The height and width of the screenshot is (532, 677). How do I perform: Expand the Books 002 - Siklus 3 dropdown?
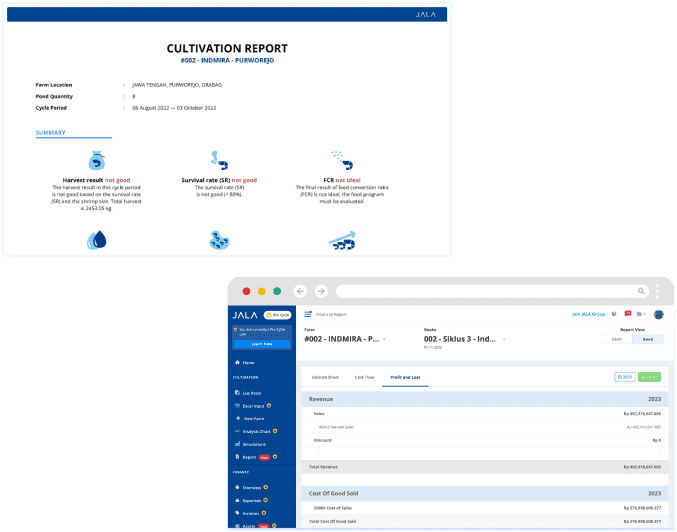504,339
